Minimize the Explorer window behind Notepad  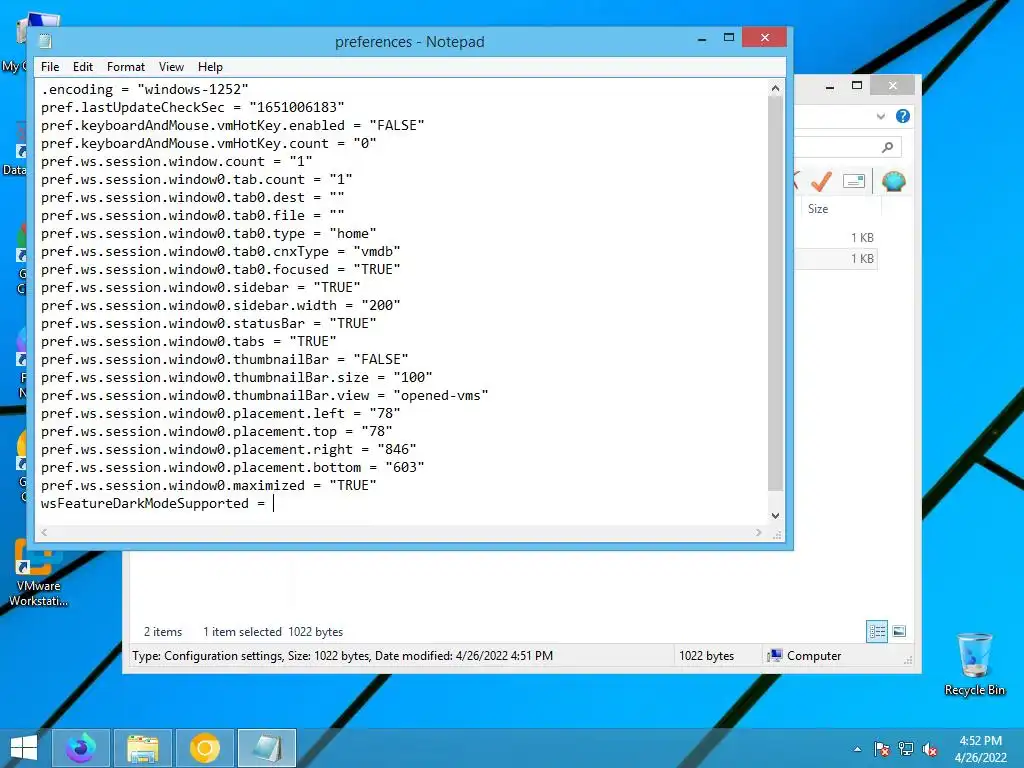[829, 86]
